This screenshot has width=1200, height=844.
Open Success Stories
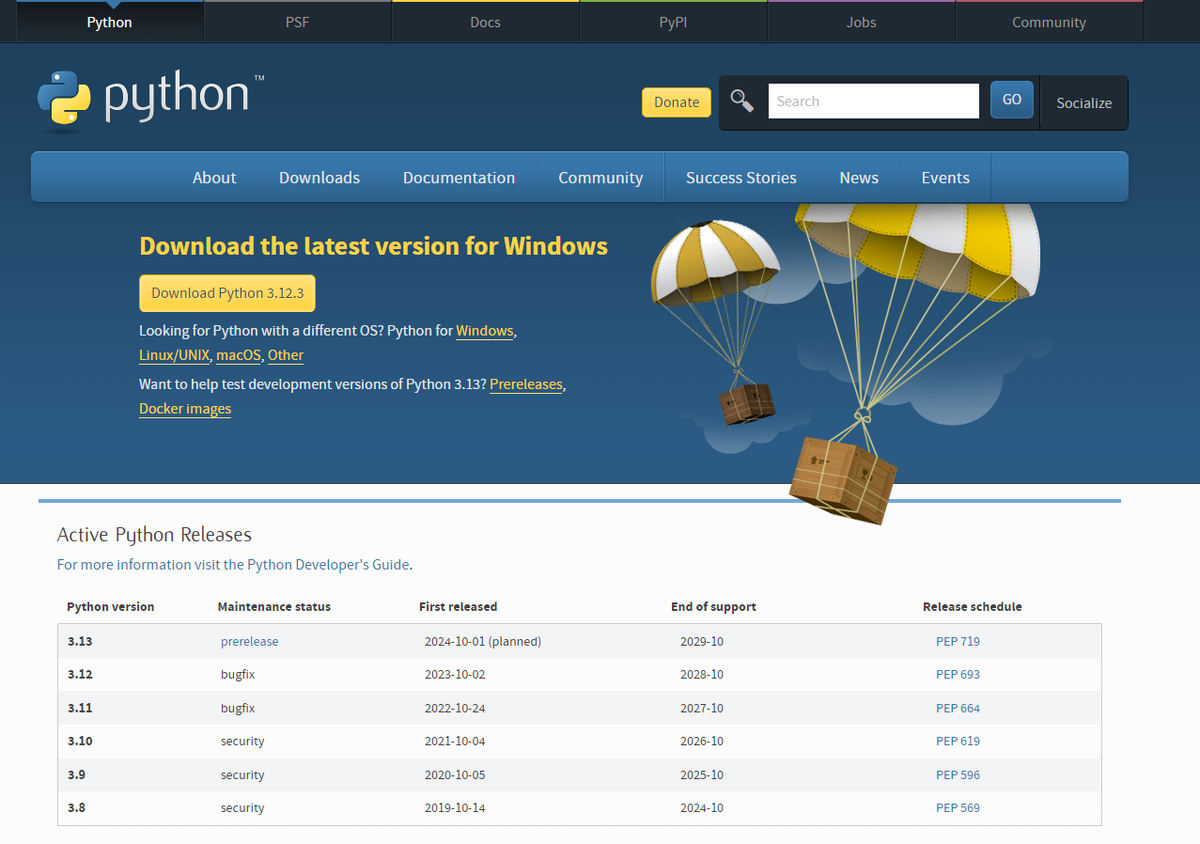click(741, 177)
